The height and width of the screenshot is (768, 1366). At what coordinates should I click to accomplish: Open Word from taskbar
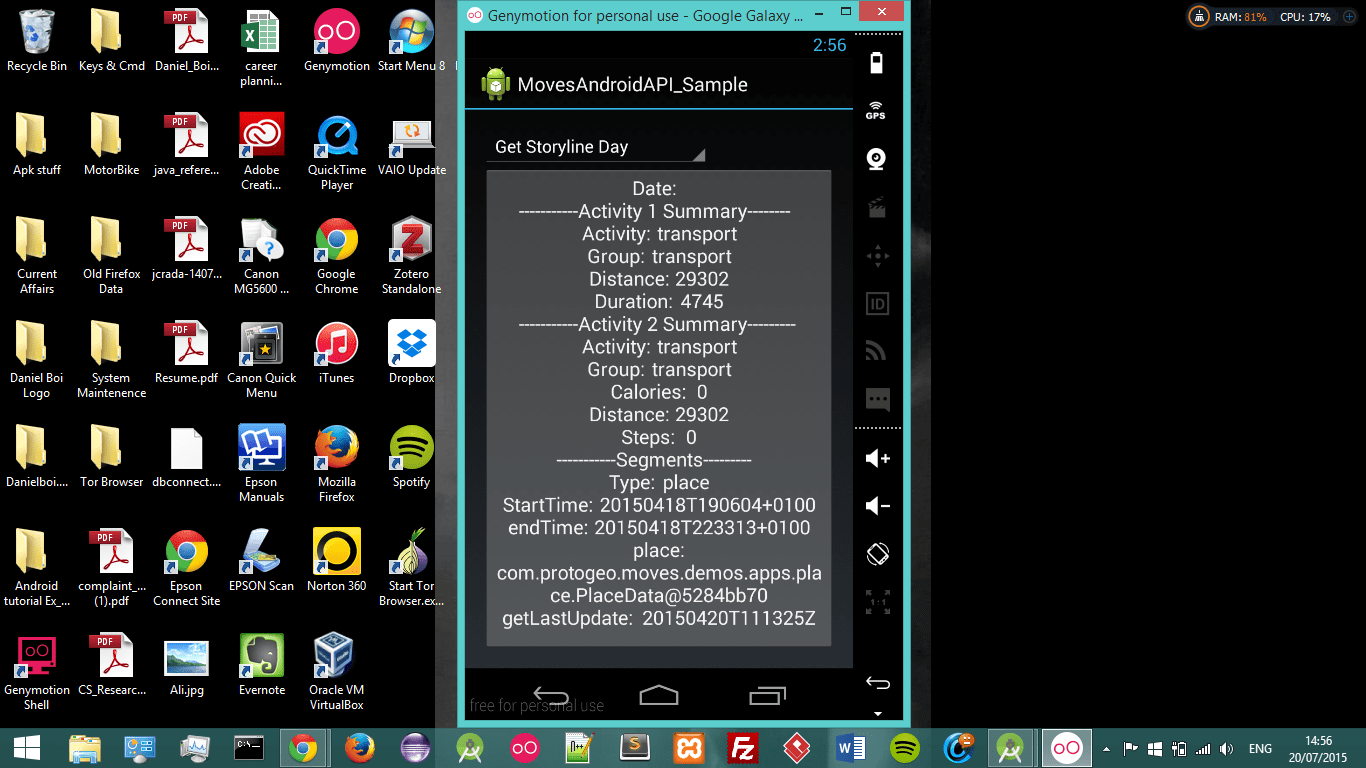coord(851,748)
